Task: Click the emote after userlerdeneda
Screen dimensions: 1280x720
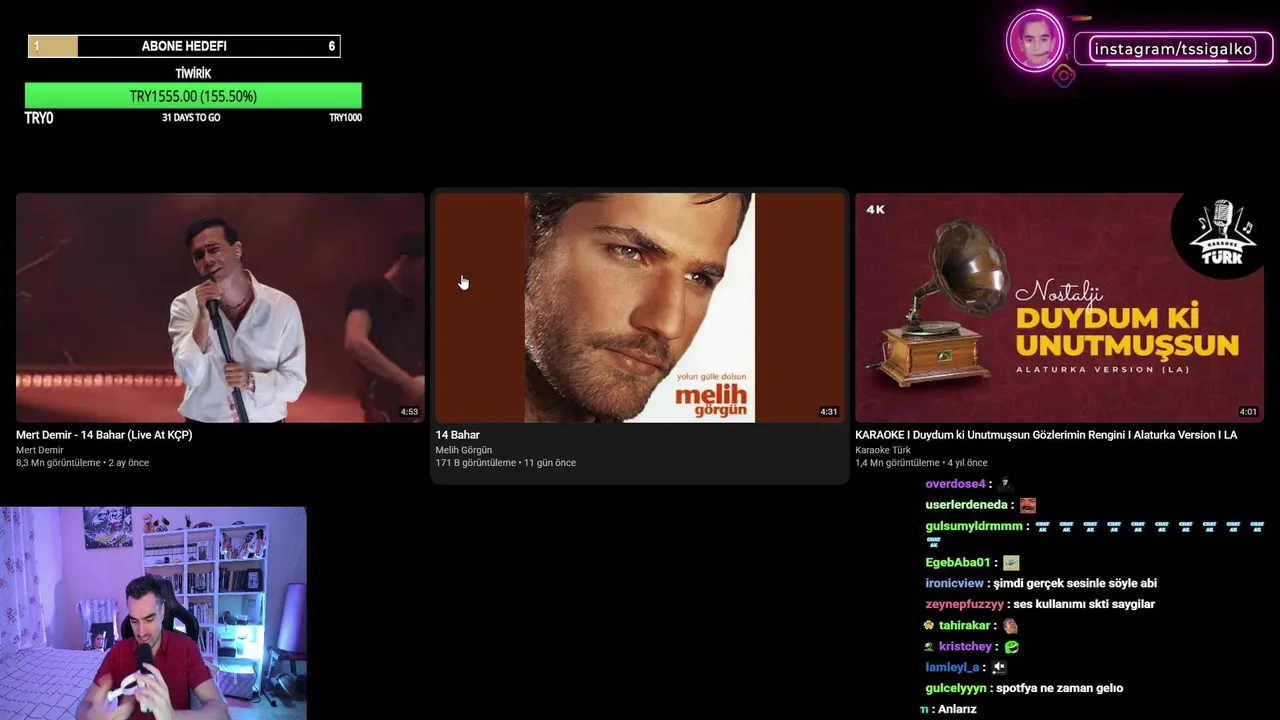Action: (x=1028, y=505)
